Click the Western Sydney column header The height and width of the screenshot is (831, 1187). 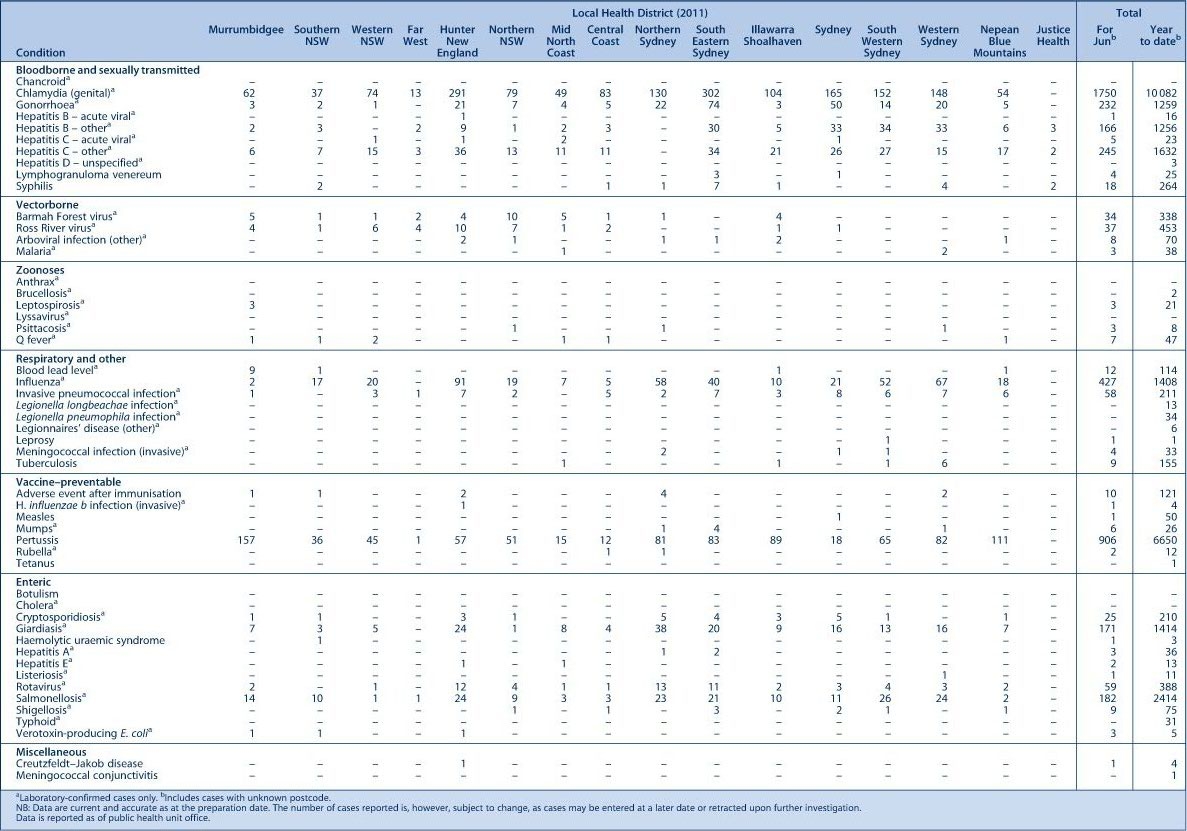[x=938, y=36]
